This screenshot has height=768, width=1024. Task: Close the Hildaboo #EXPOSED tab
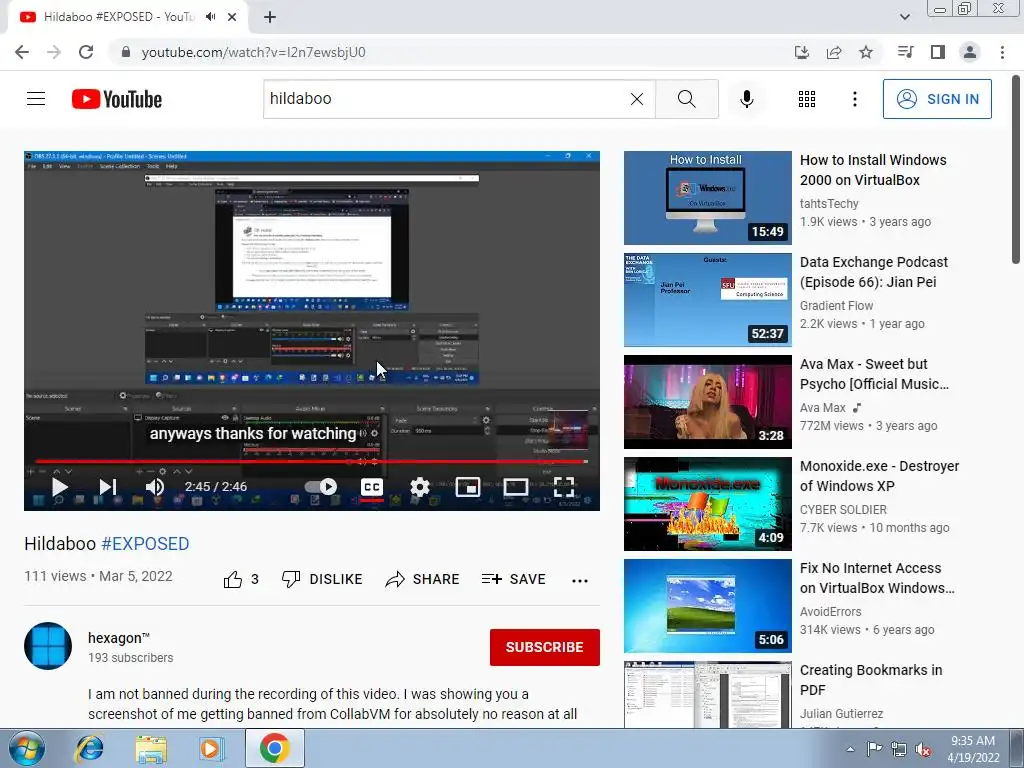(232, 17)
